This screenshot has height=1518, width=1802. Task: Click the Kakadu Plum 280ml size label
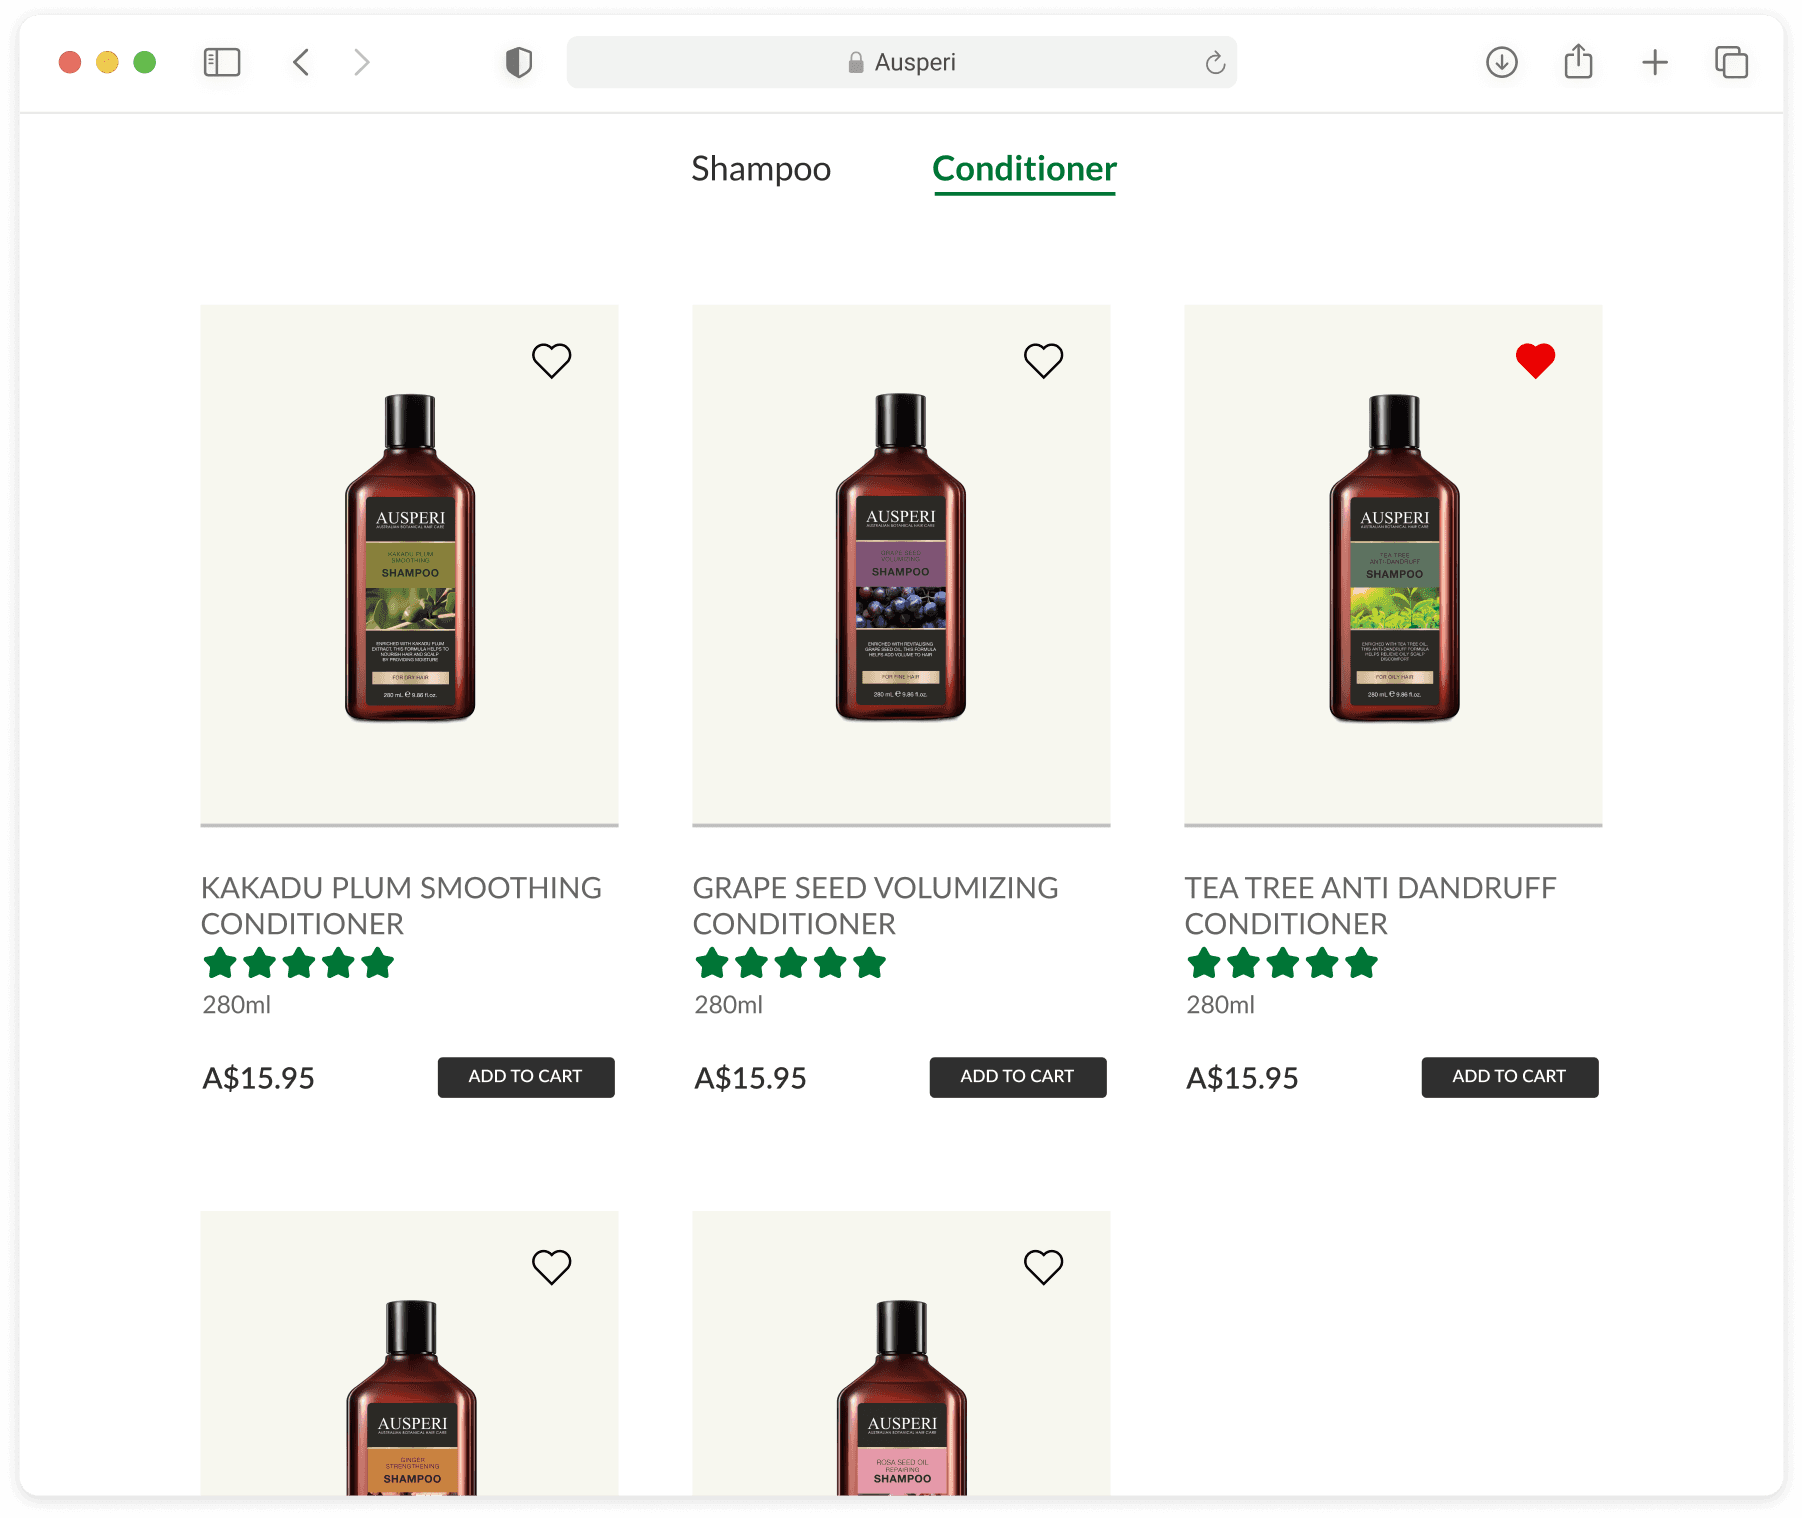pyautogui.click(x=237, y=1005)
